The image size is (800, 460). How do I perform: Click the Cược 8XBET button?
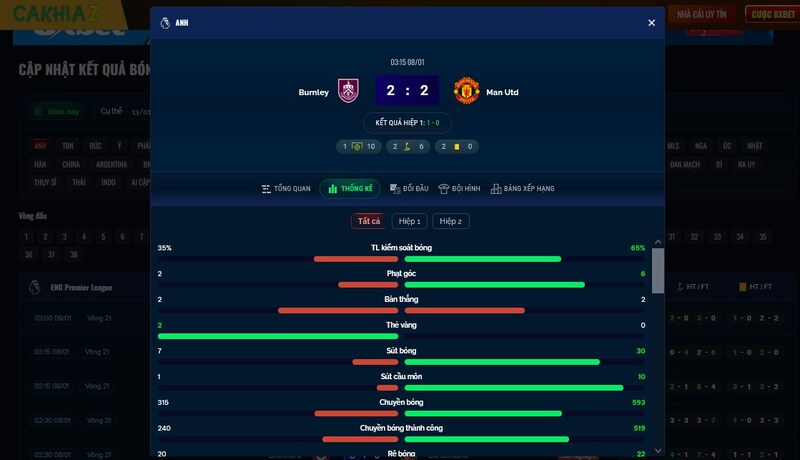(771, 14)
